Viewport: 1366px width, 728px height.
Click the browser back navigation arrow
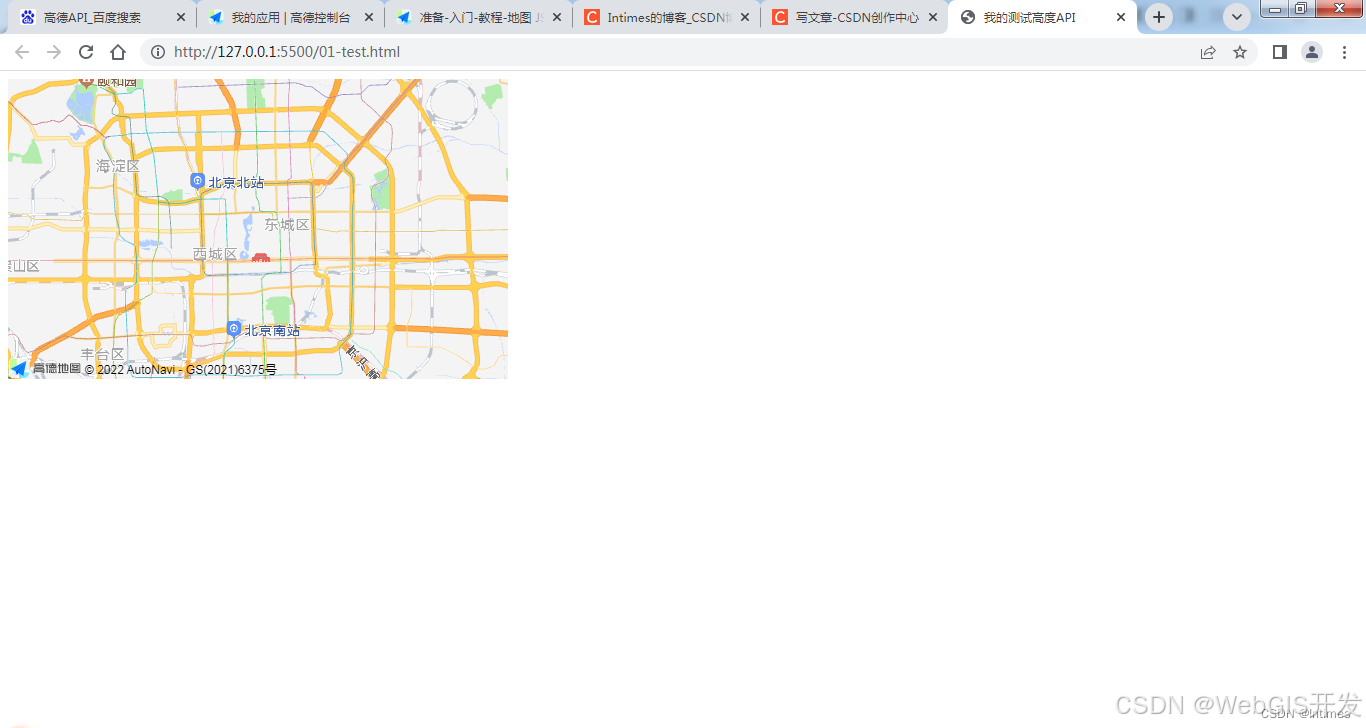tap(22, 52)
